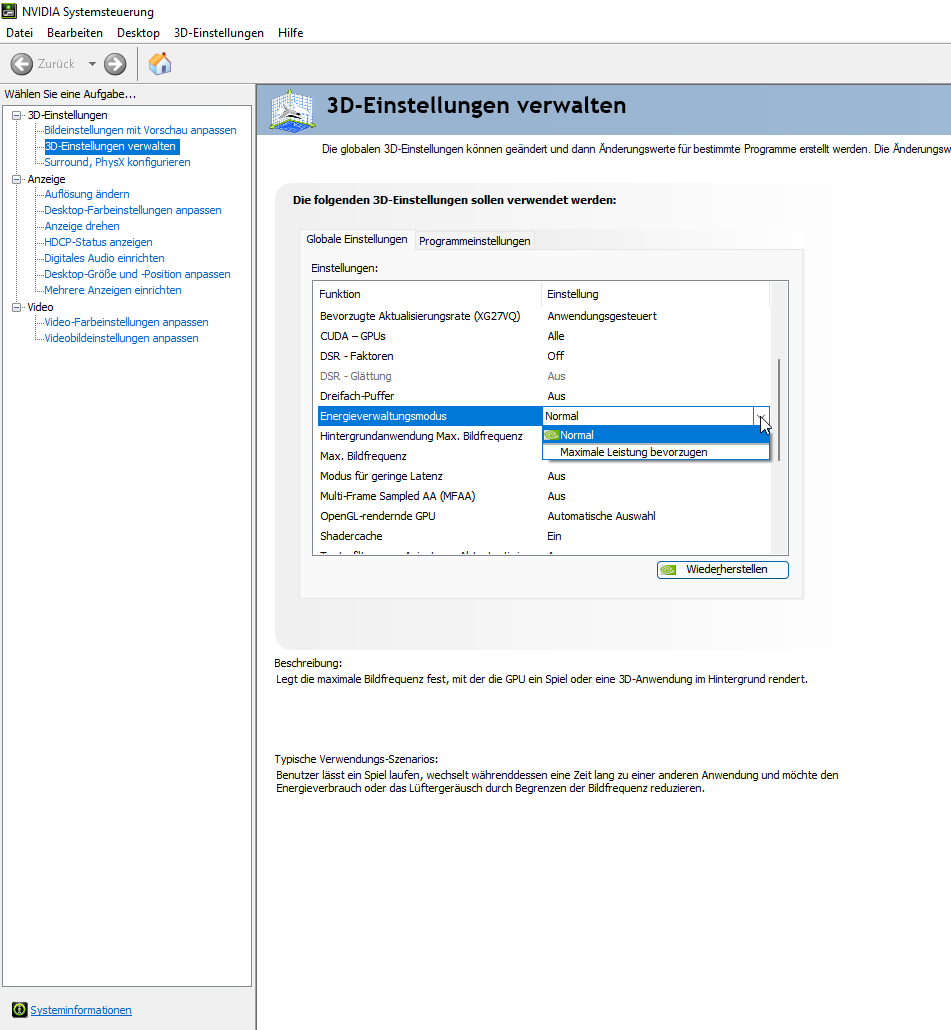This screenshot has width=951, height=1030.
Task: Collapse the Video tree section
Action: click(14, 306)
